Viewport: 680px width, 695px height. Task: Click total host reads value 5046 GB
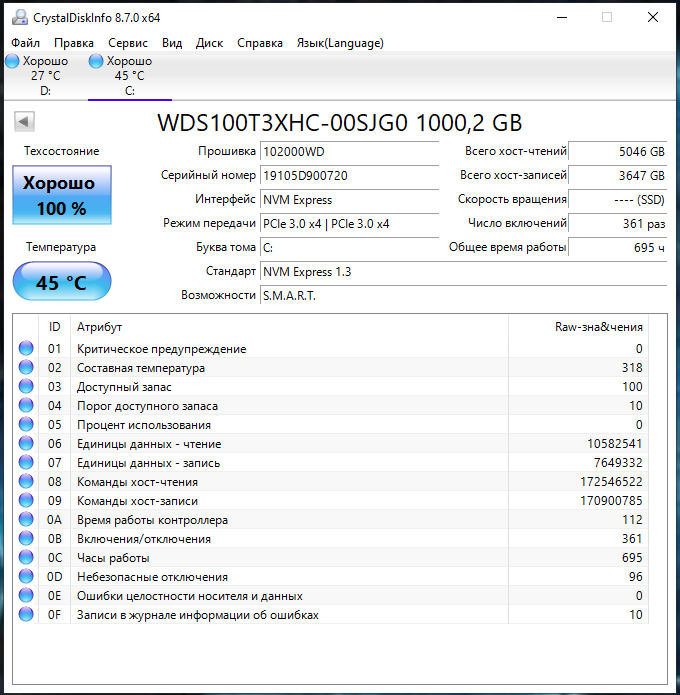tap(617, 152)
